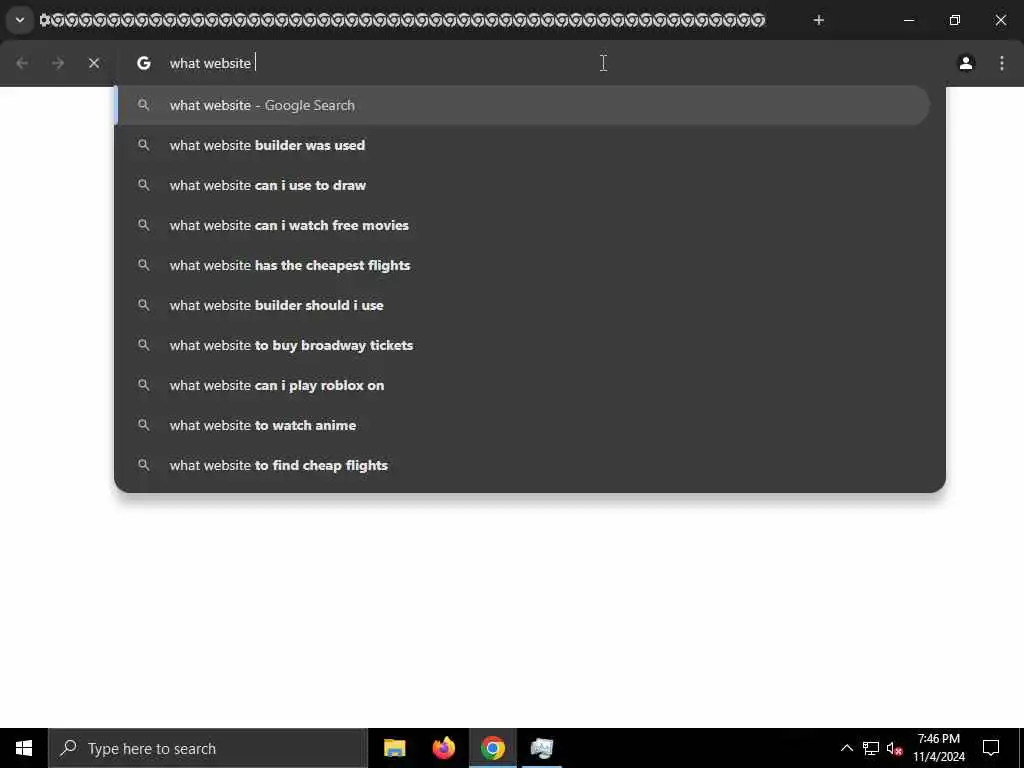Click magnifier icon beside 'to find cheap flights'

(144, 465)
